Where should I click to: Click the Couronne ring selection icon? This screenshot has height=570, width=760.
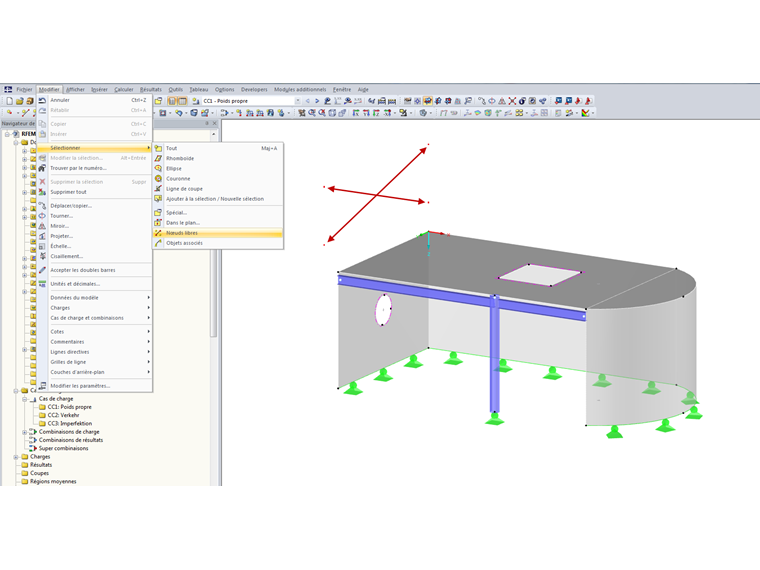coord(158,178)
